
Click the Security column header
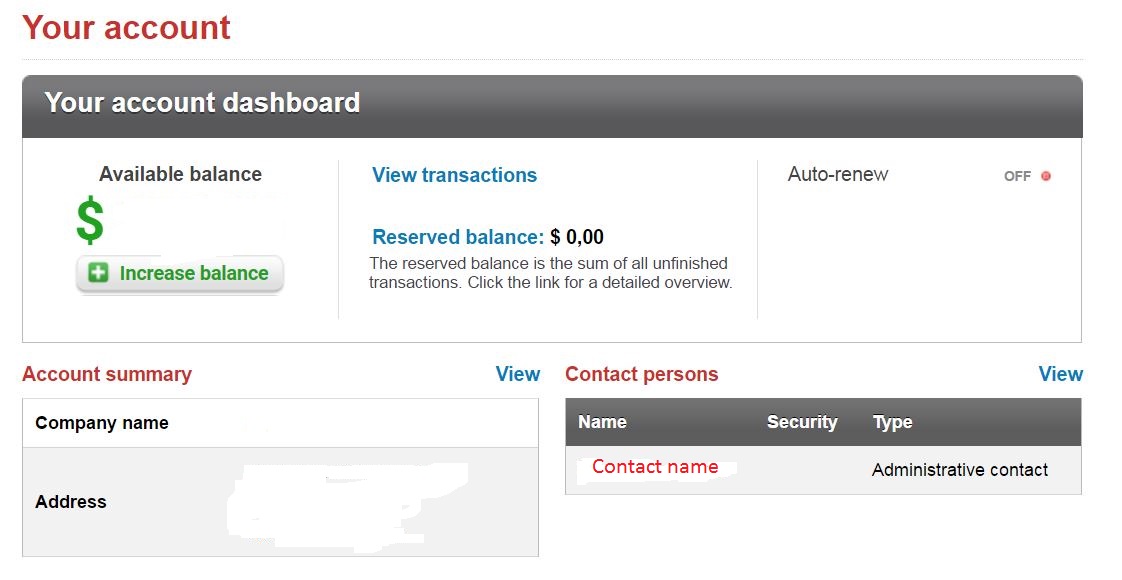(801, 422)
